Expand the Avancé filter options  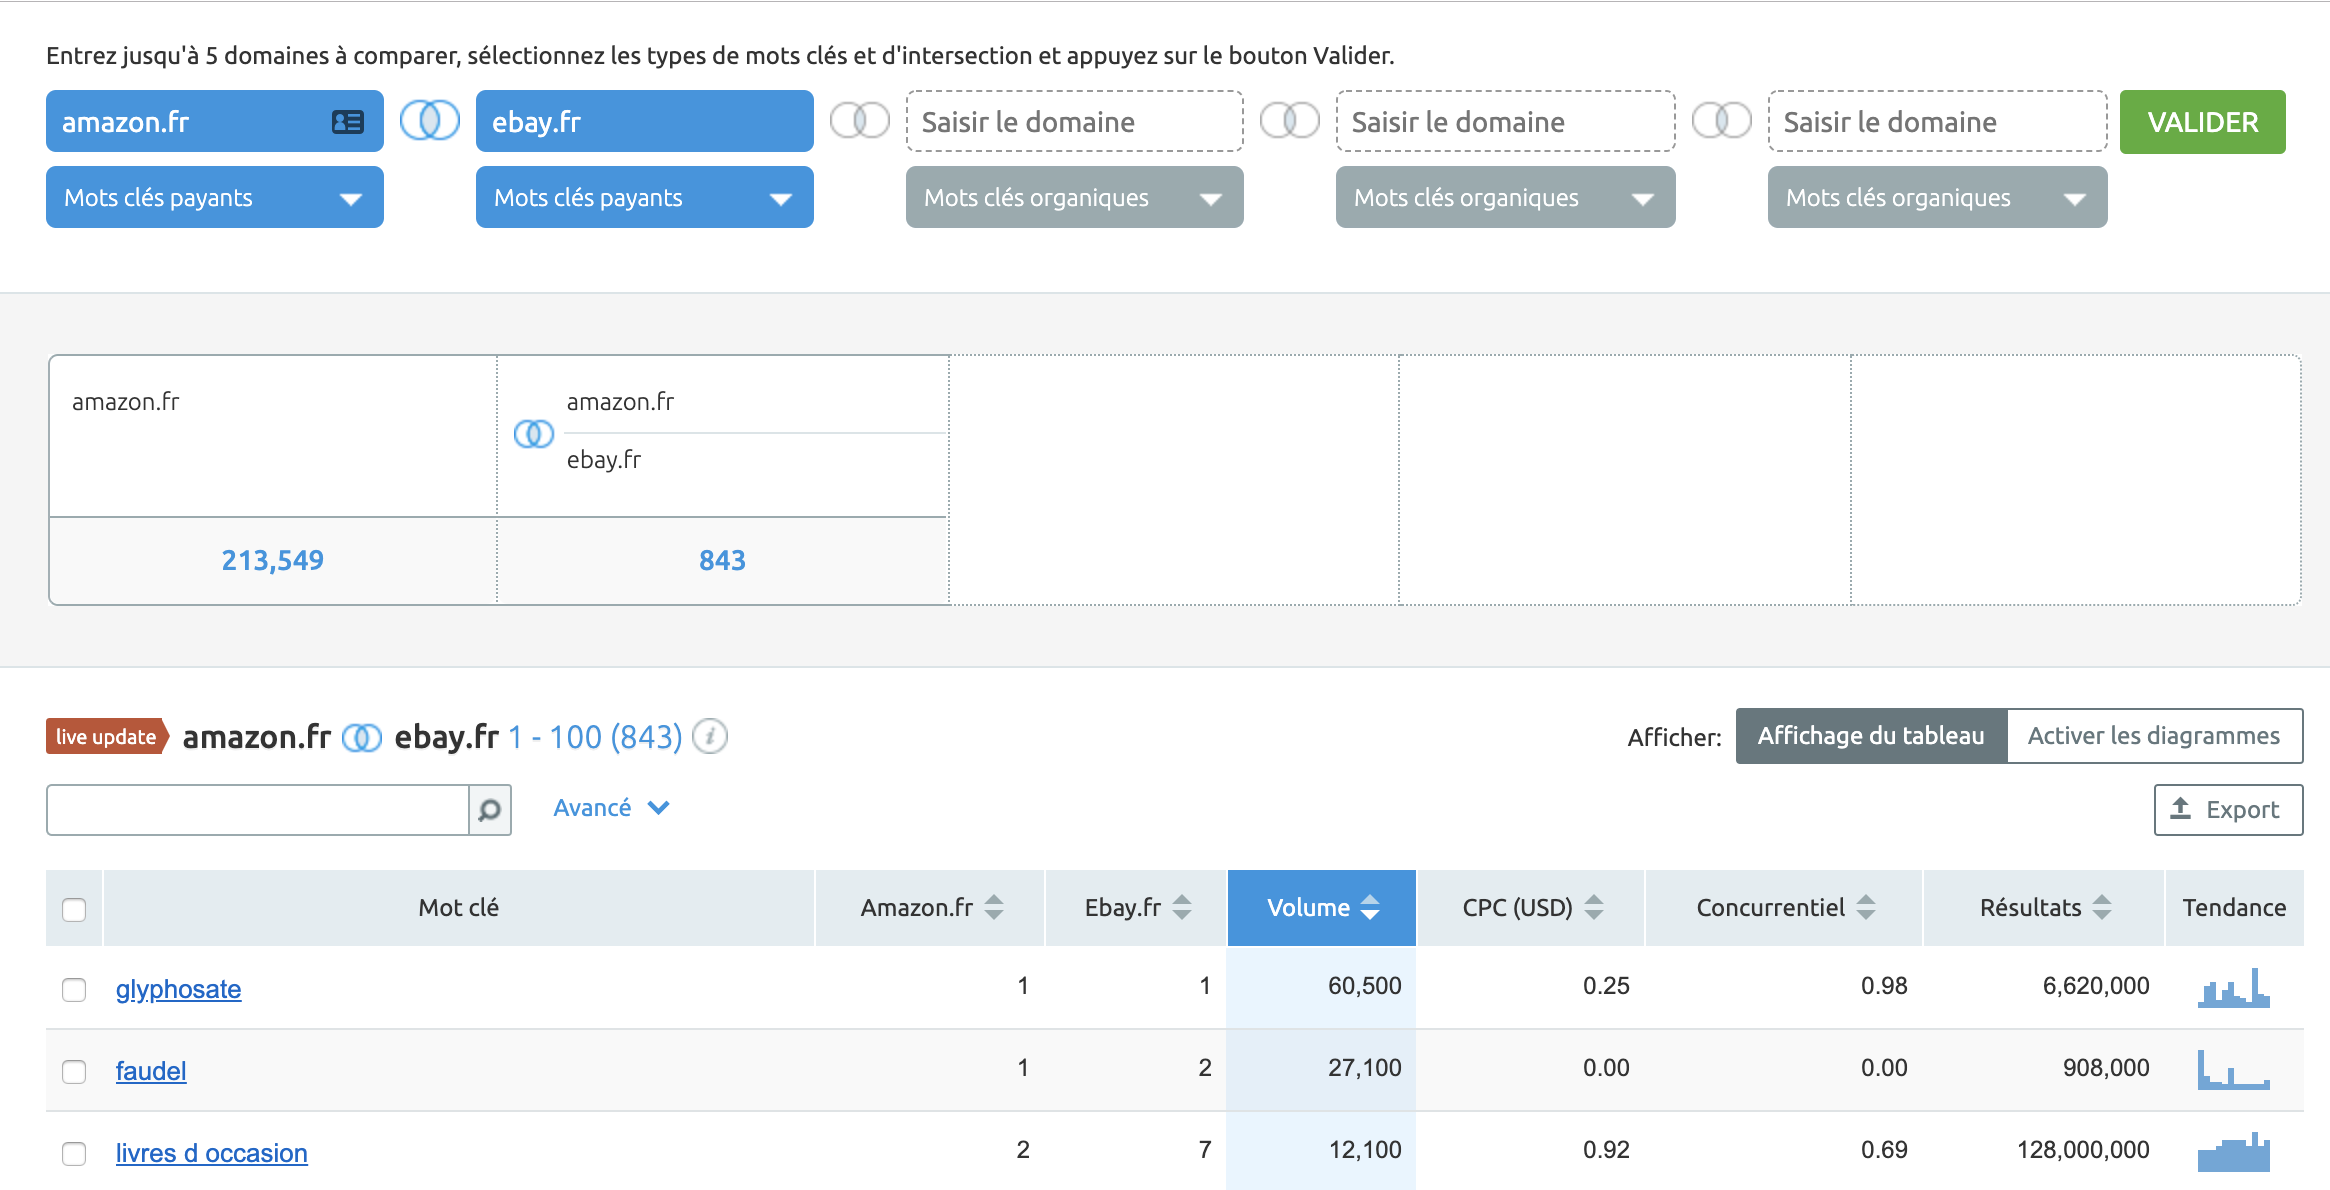coord(611,808)
